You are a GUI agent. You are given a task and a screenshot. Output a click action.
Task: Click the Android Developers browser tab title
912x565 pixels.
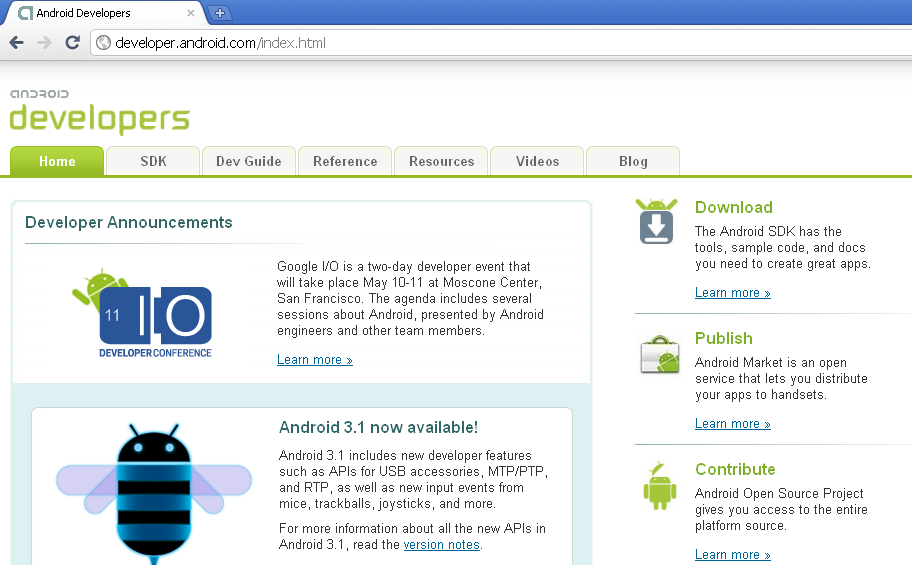[x=83, y=13]
